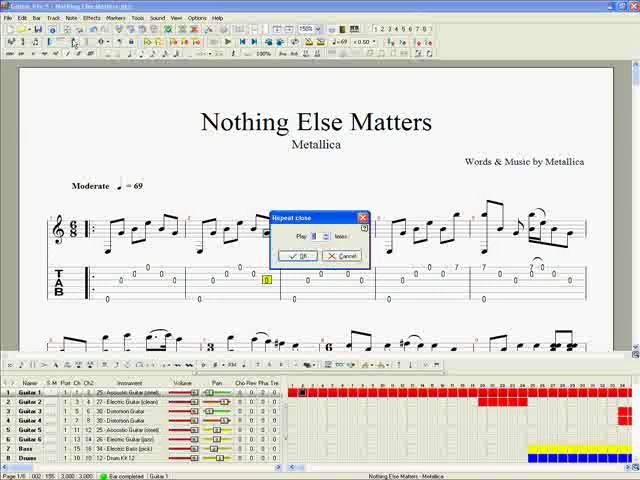Click the first yellow metronome icon
Image resolution: width=640 pixels, height=480 pixels.
(309, 42)
